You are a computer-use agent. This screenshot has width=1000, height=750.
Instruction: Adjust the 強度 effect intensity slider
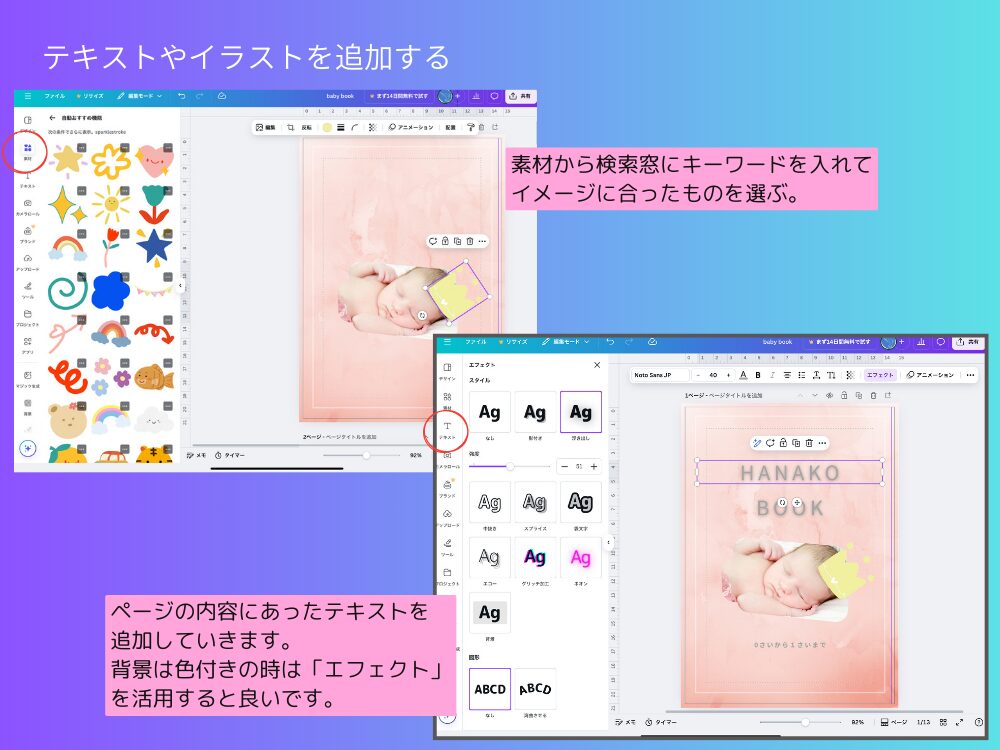[x=510, y=466]
